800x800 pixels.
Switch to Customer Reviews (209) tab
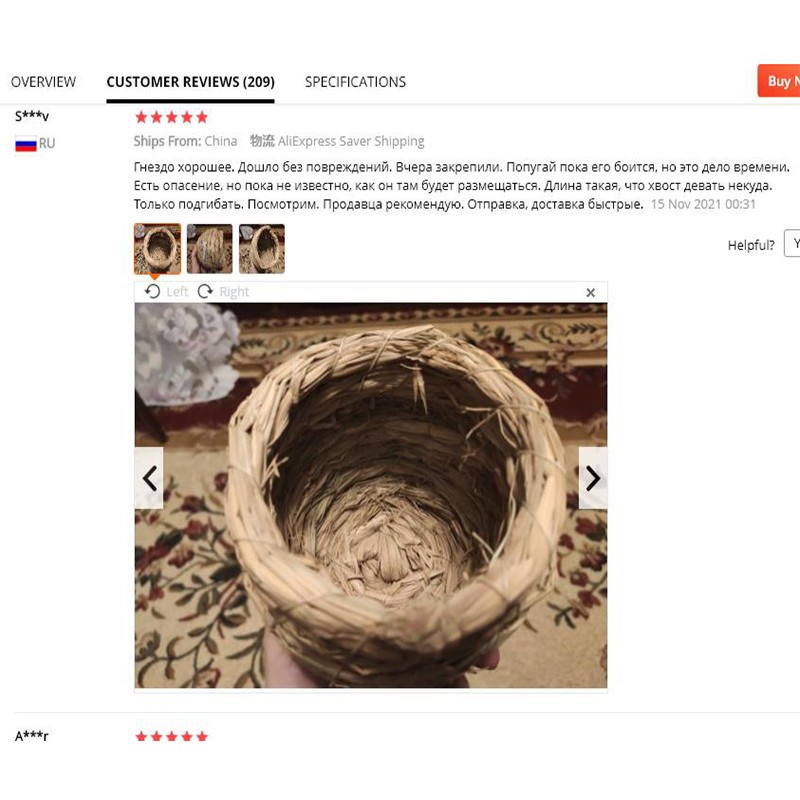[x=190, y=82]
